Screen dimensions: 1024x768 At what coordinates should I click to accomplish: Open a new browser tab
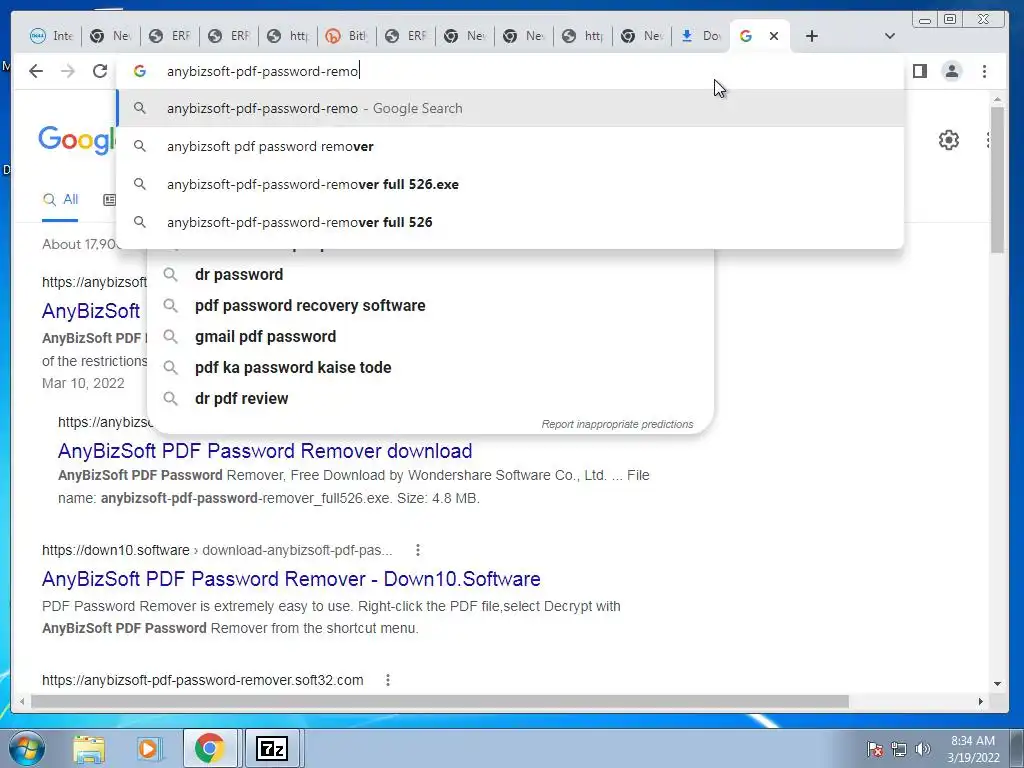811,36
